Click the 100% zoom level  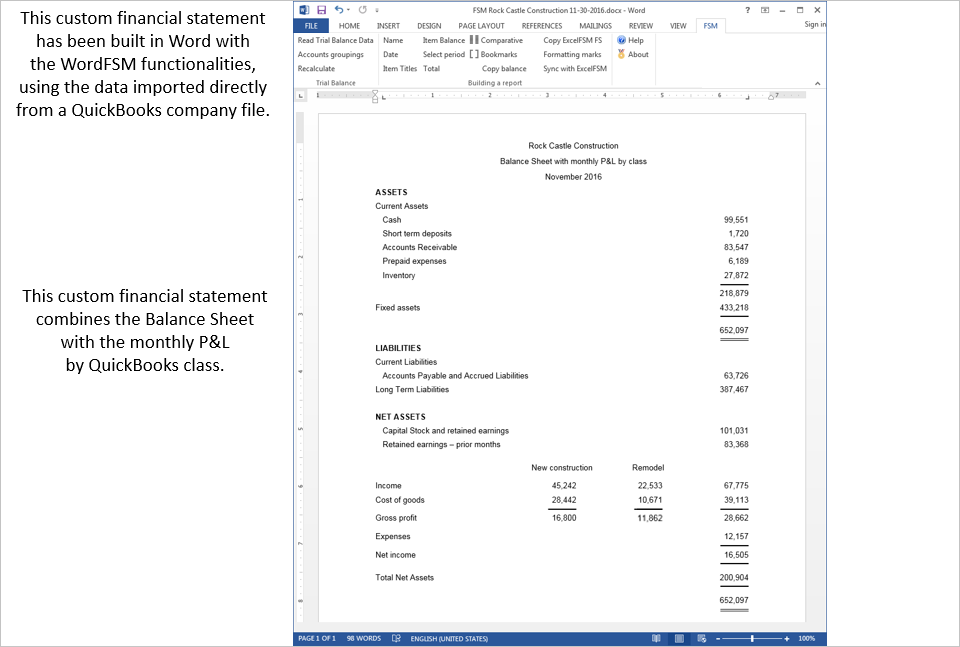coord(806,638)
